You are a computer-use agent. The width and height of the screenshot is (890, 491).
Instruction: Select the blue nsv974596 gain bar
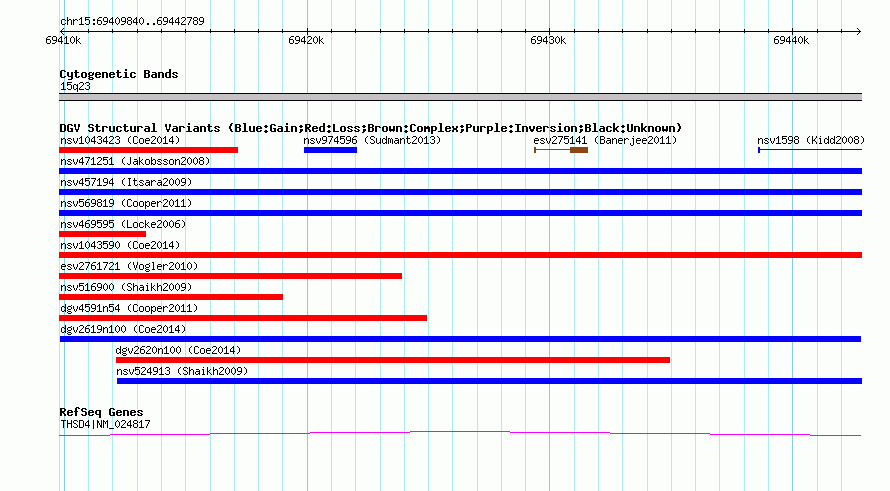pos(330,150)
